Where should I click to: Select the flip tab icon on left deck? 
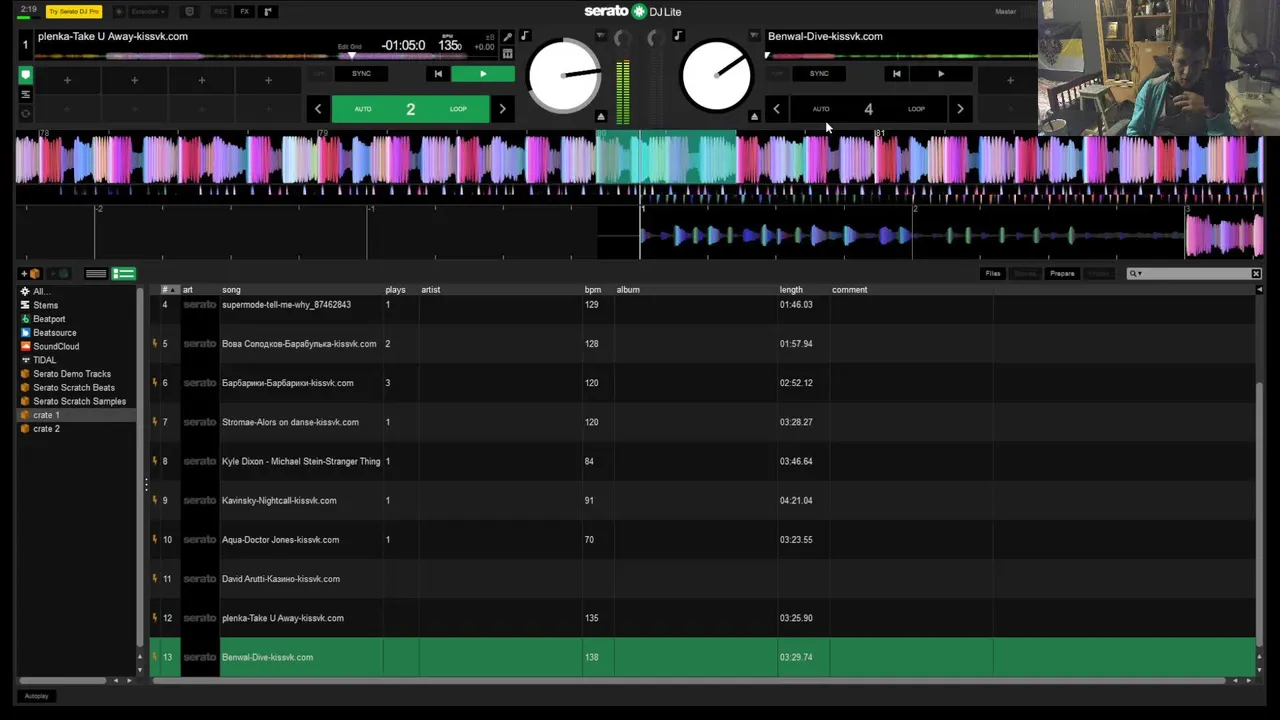26,114
